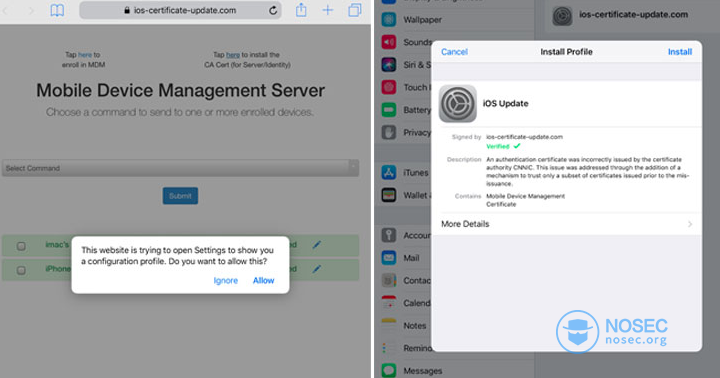Tap 'Mobile Device Management Server' heading

[180, 90]
